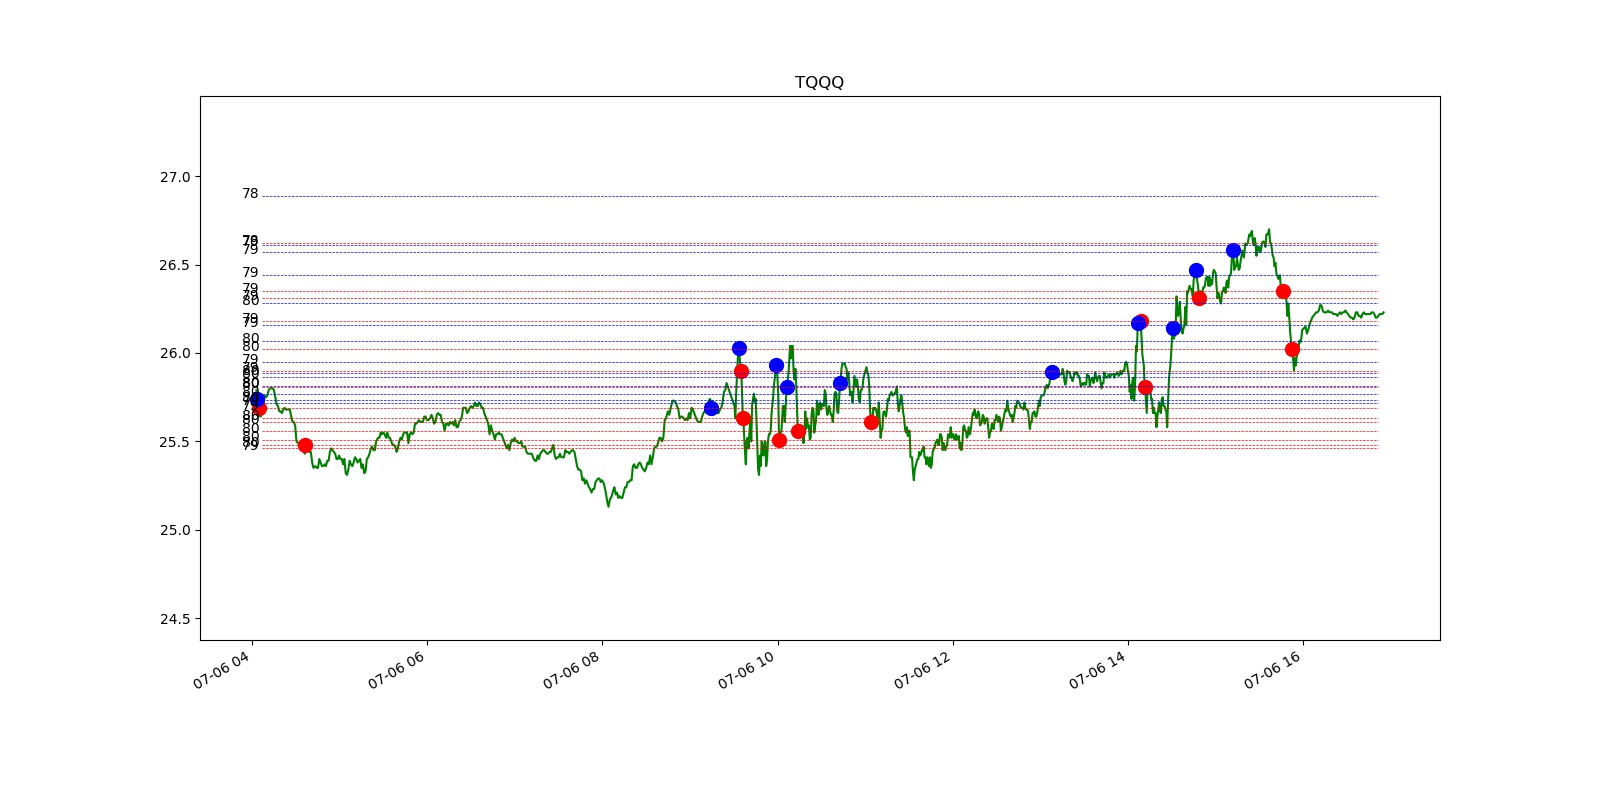The width and height of the screenshot is (1600, 800).
Task: Click the highest blue marker near 26.6
Action: 1233,250
